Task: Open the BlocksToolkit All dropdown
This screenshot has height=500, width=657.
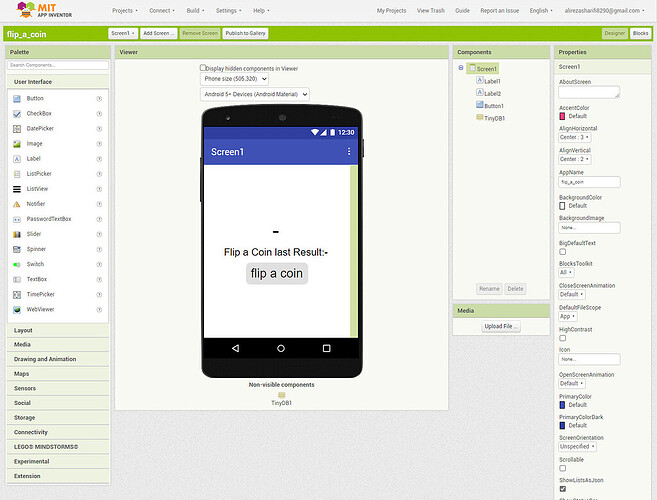Action: (566, 272)
